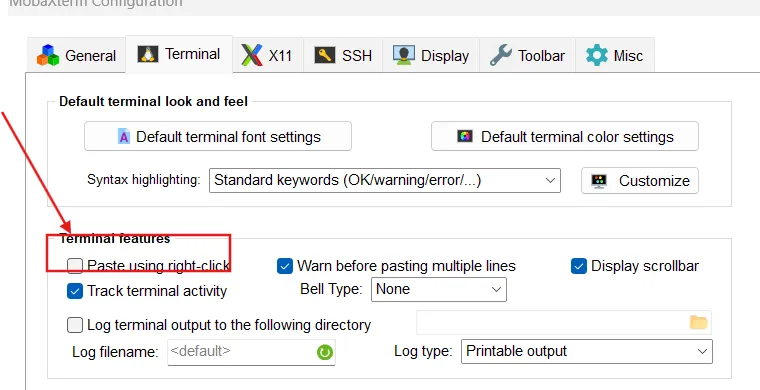
Task: Open Default terminal font settings
Action: (218, 137)
